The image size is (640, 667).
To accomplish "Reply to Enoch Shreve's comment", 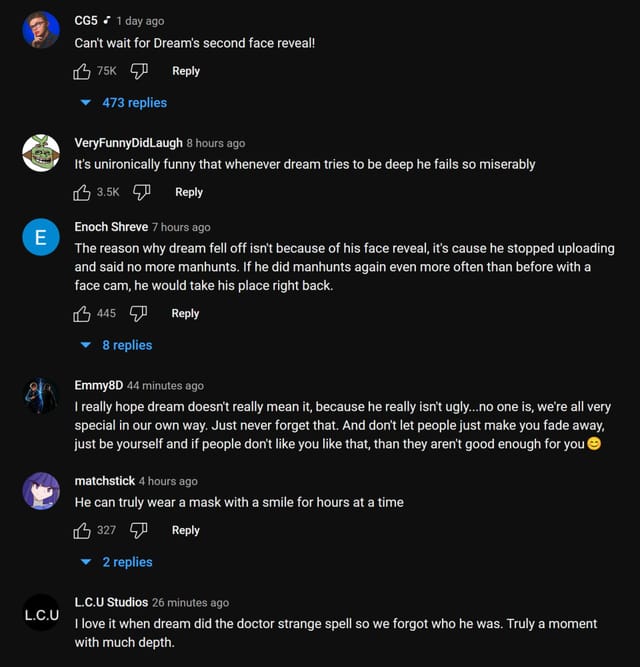I will (185, 314).
